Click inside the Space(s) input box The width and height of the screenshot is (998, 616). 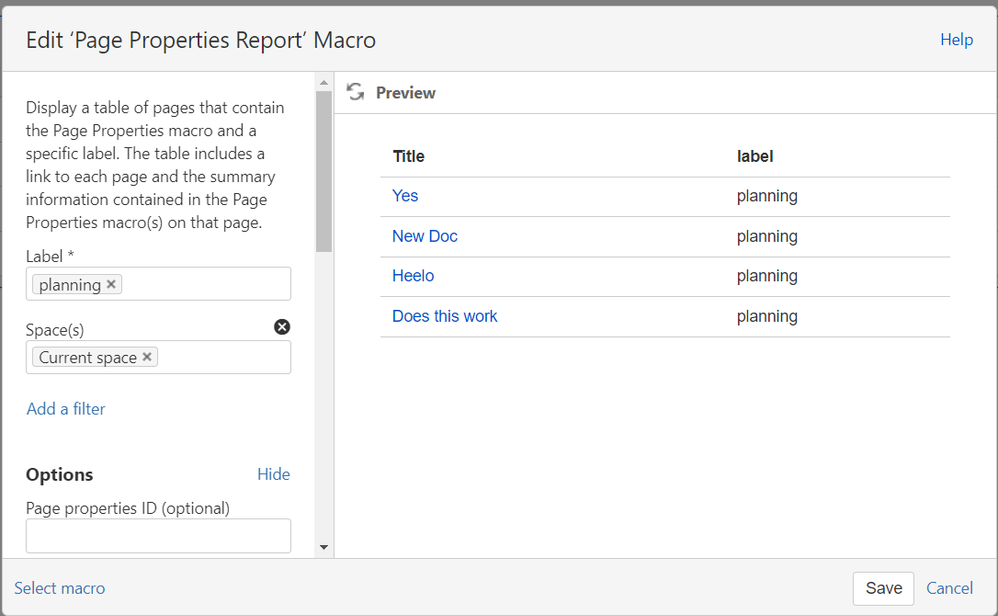click(x=223, y=357)
